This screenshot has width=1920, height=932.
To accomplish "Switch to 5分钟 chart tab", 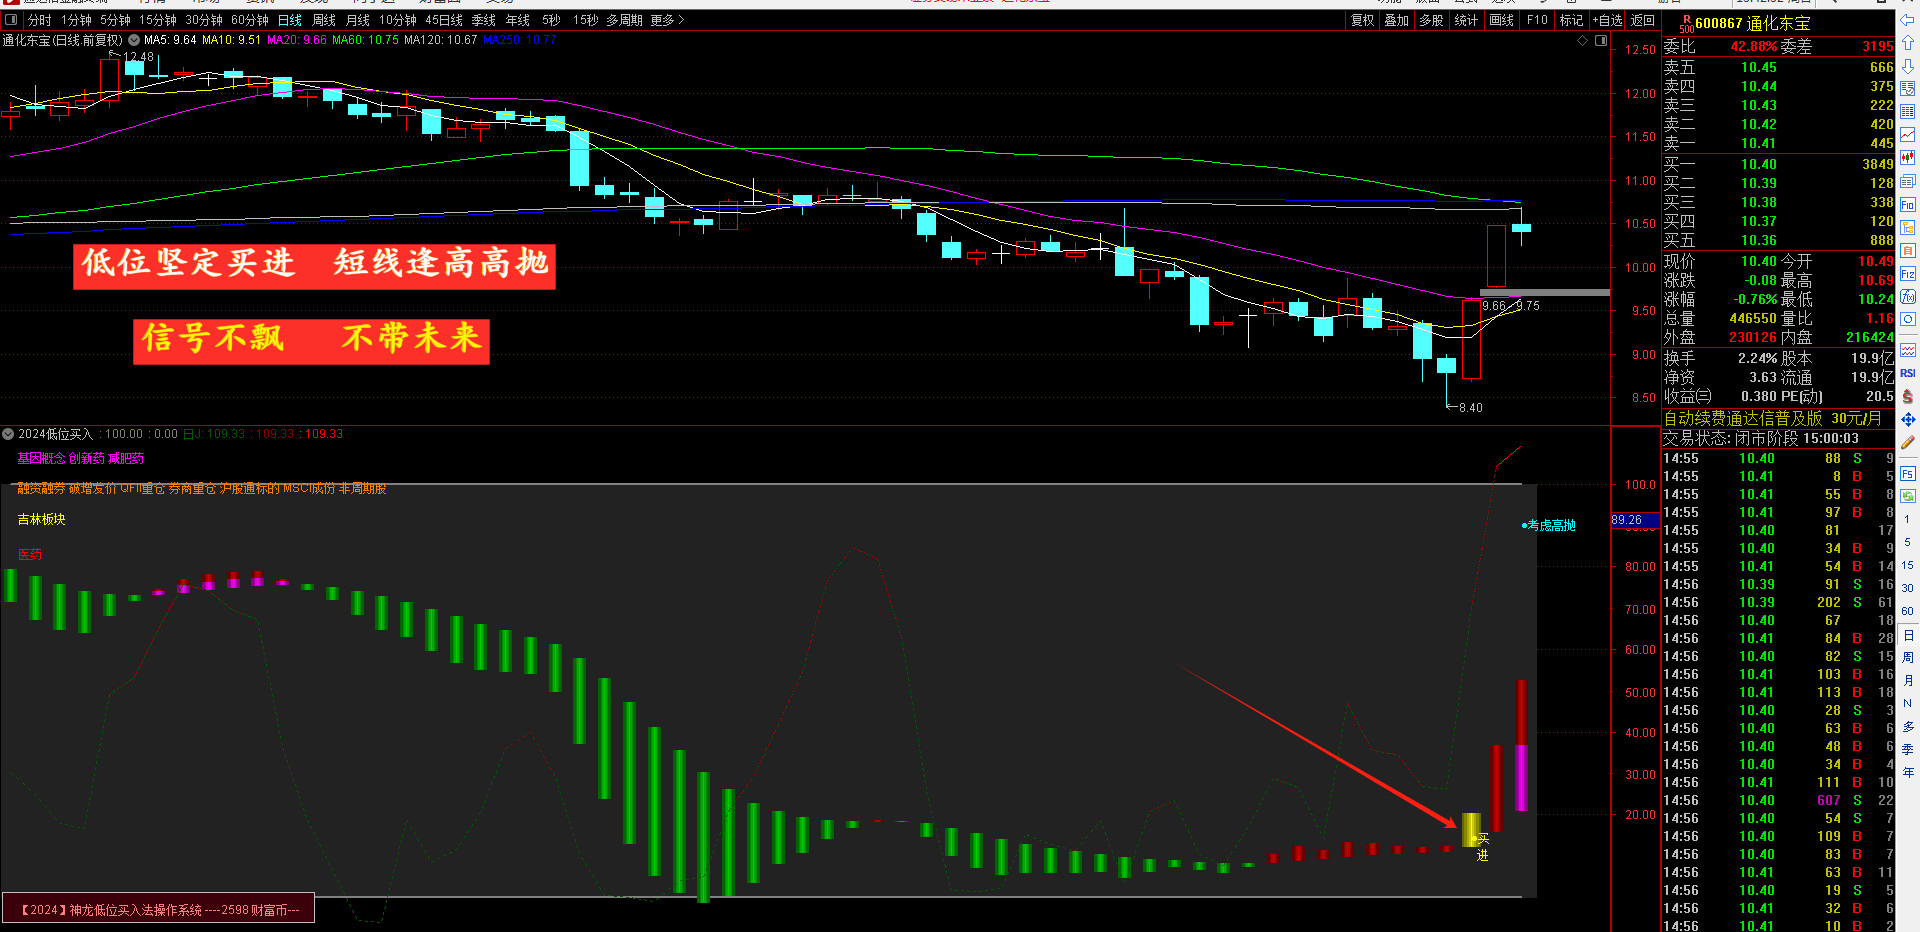I will click(x=115, y=20).
